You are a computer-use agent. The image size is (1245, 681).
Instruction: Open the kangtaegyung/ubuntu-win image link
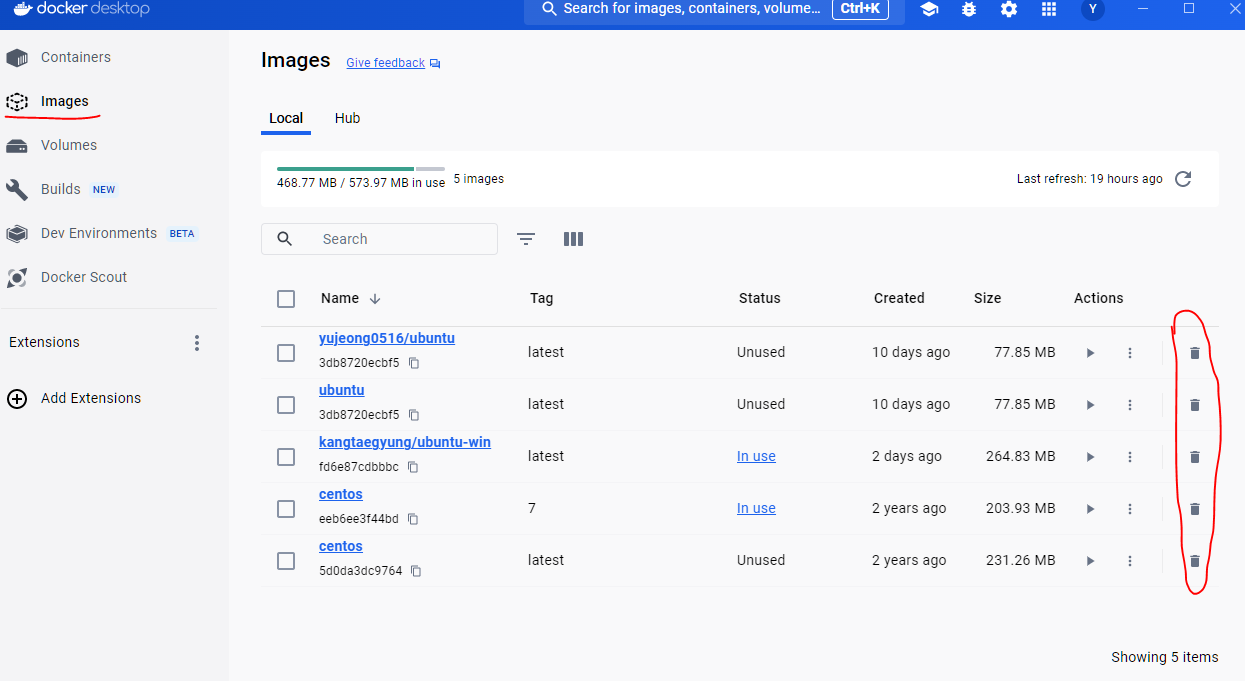pyautogui.click(x=405, y=442)
